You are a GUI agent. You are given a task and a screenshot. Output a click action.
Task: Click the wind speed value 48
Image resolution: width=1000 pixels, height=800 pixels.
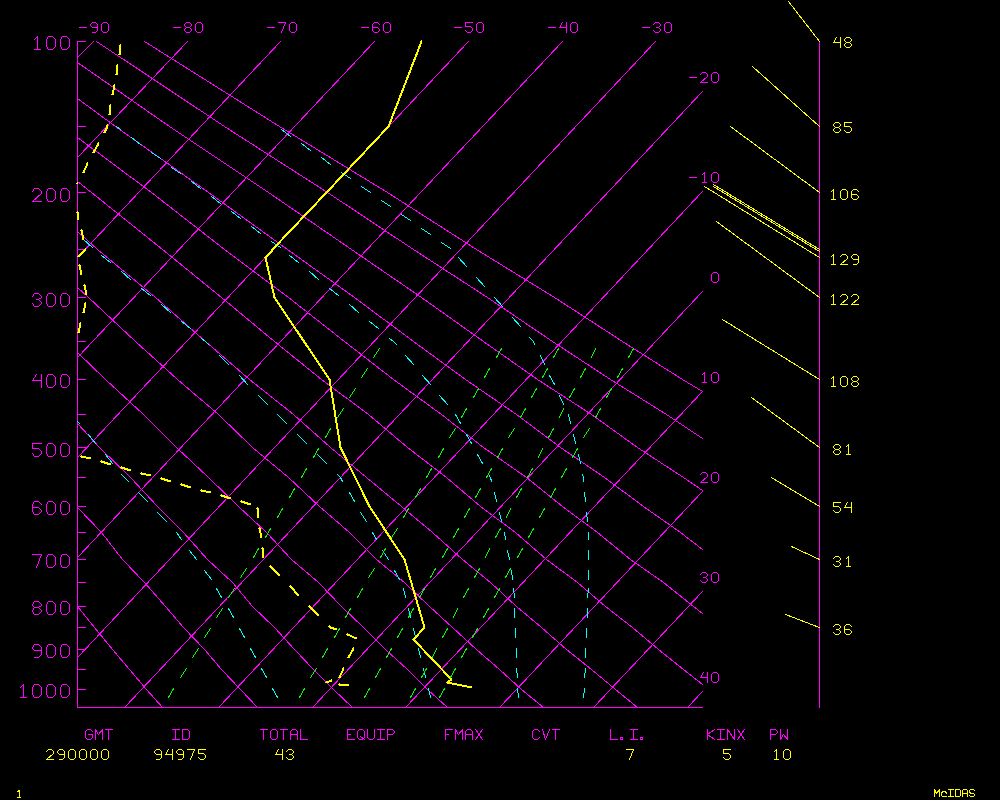pos(842,43)
